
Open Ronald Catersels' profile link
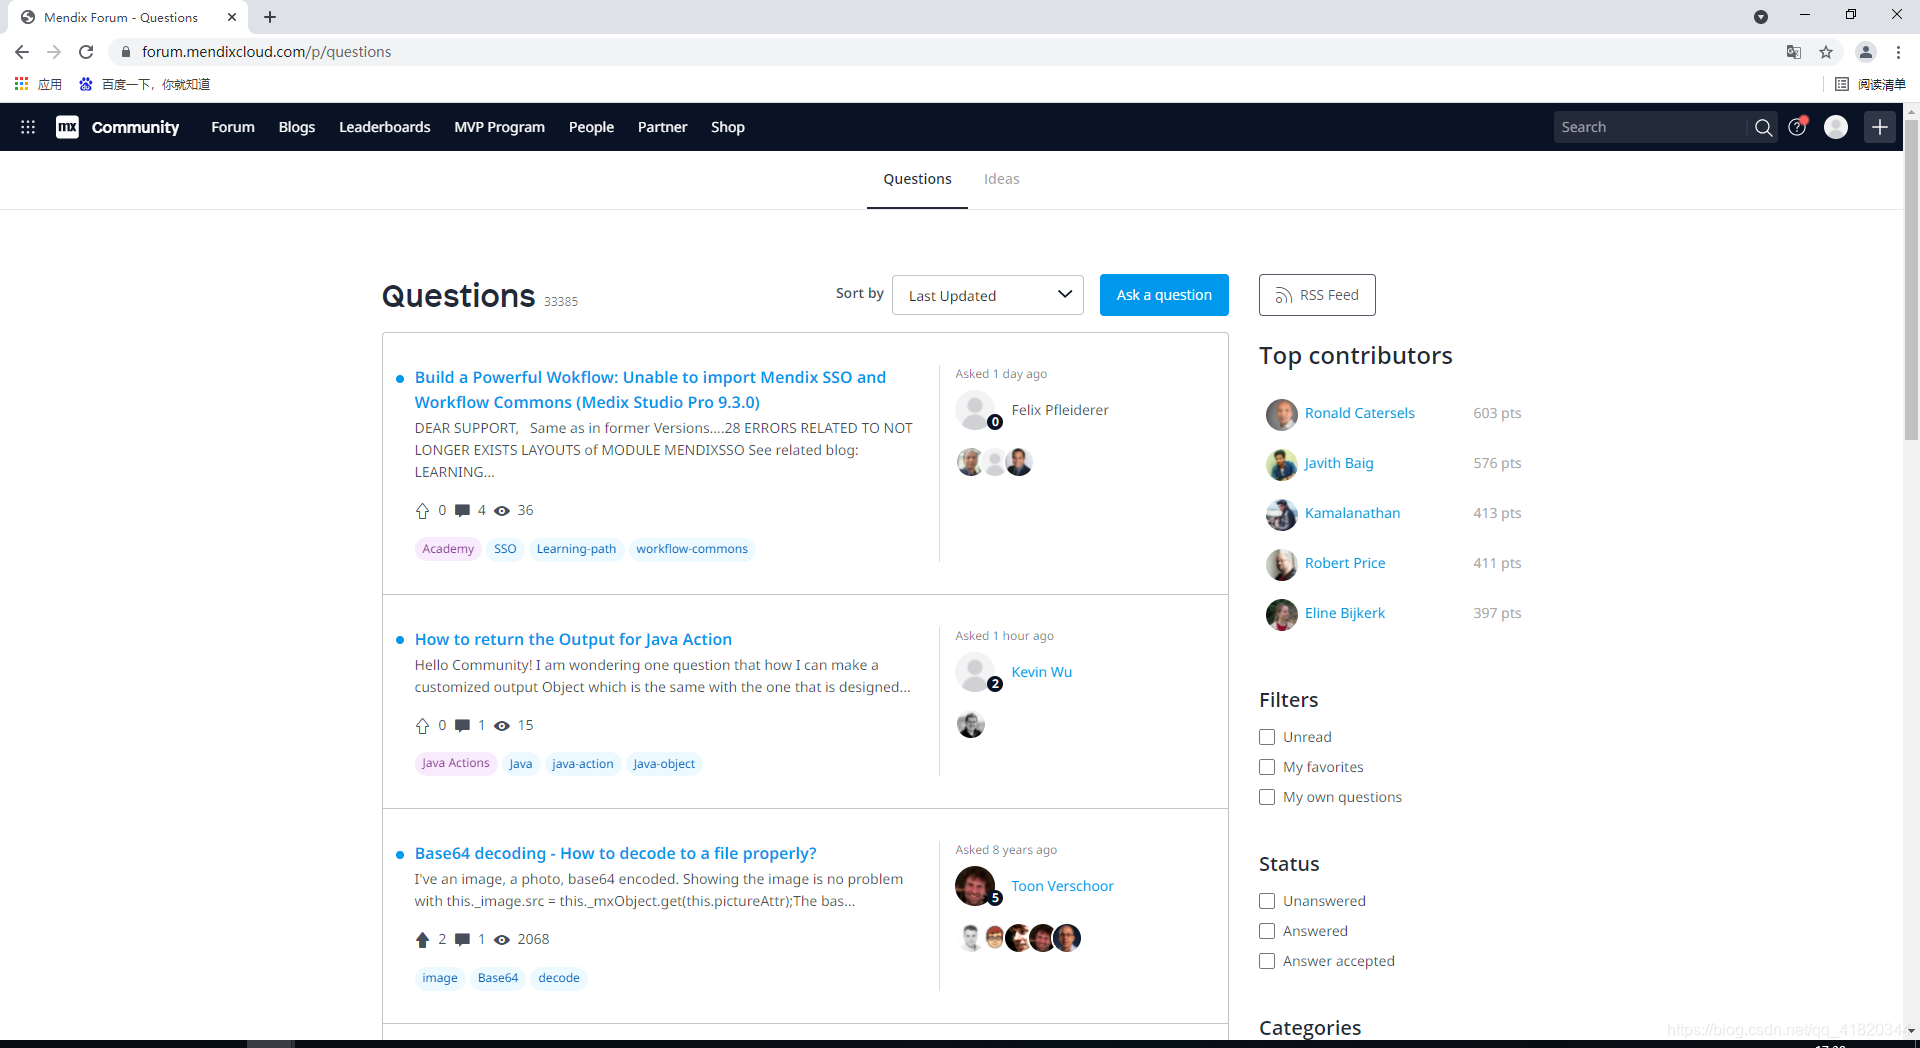point(1360,413)
